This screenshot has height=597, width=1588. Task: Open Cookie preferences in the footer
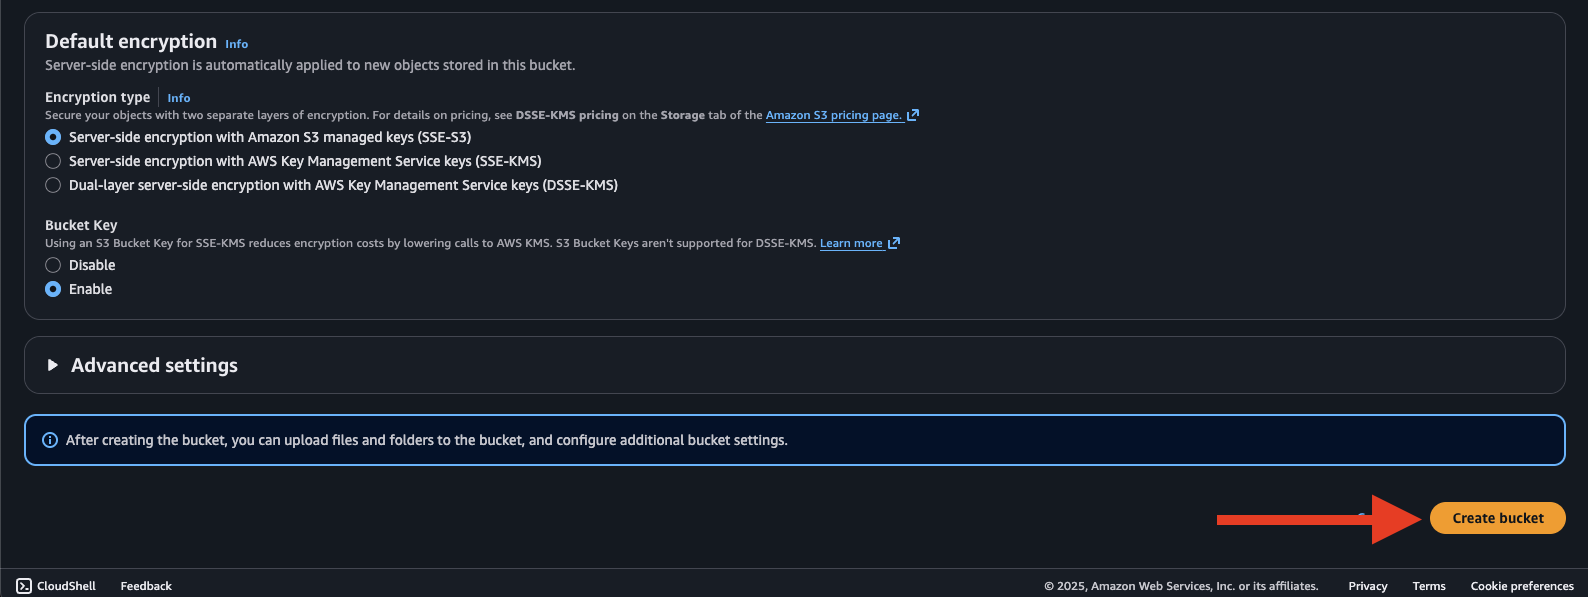tap(1521, 586)
